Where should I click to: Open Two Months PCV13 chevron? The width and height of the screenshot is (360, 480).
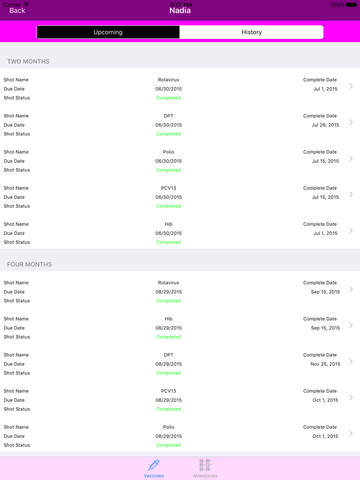click(x=351, y=194)
